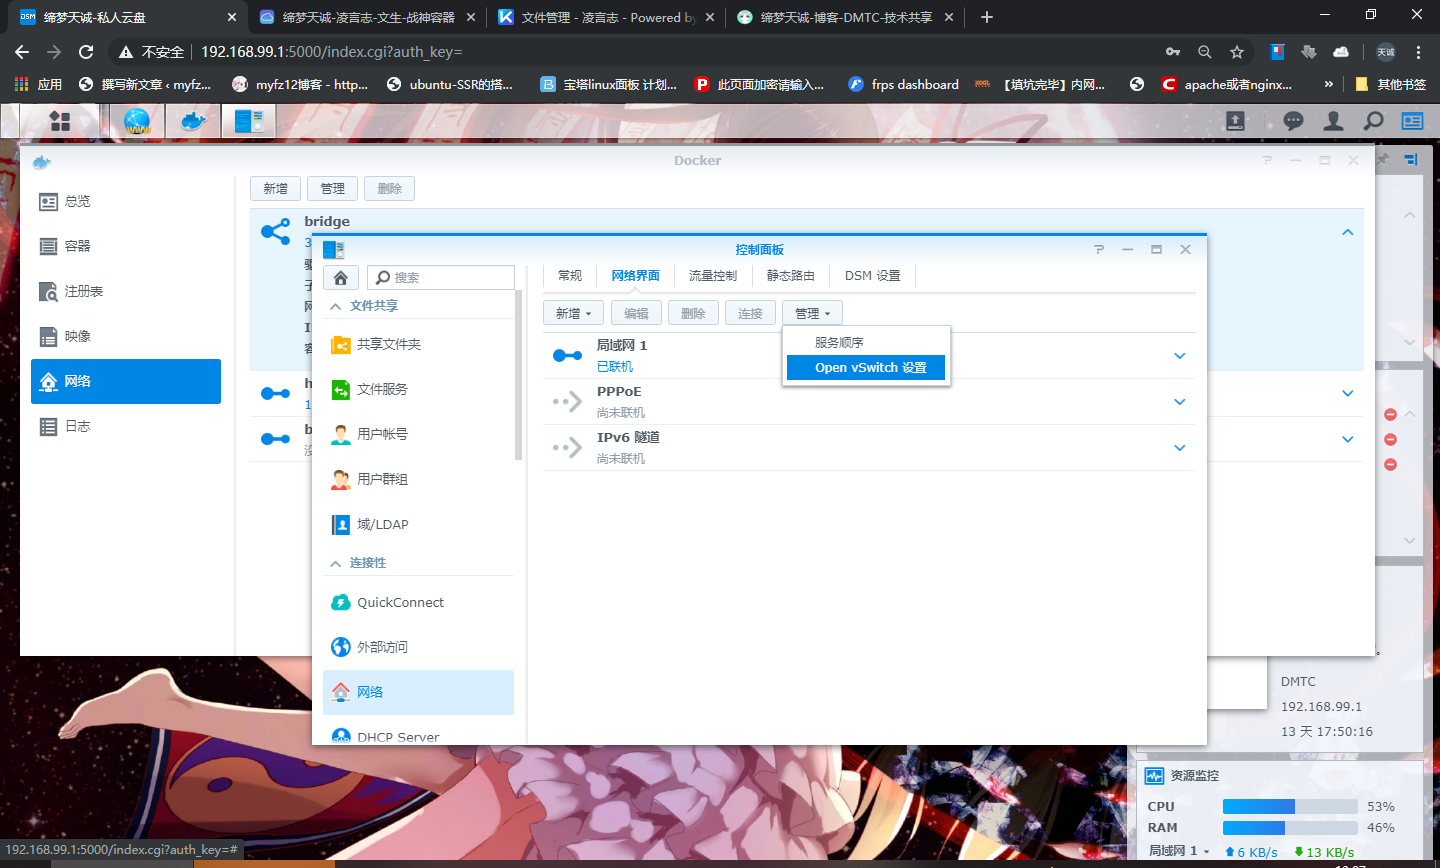This screenshot has height=868, width=1440.
Task: View Docker 日志
Action: [x=126, y=425]
